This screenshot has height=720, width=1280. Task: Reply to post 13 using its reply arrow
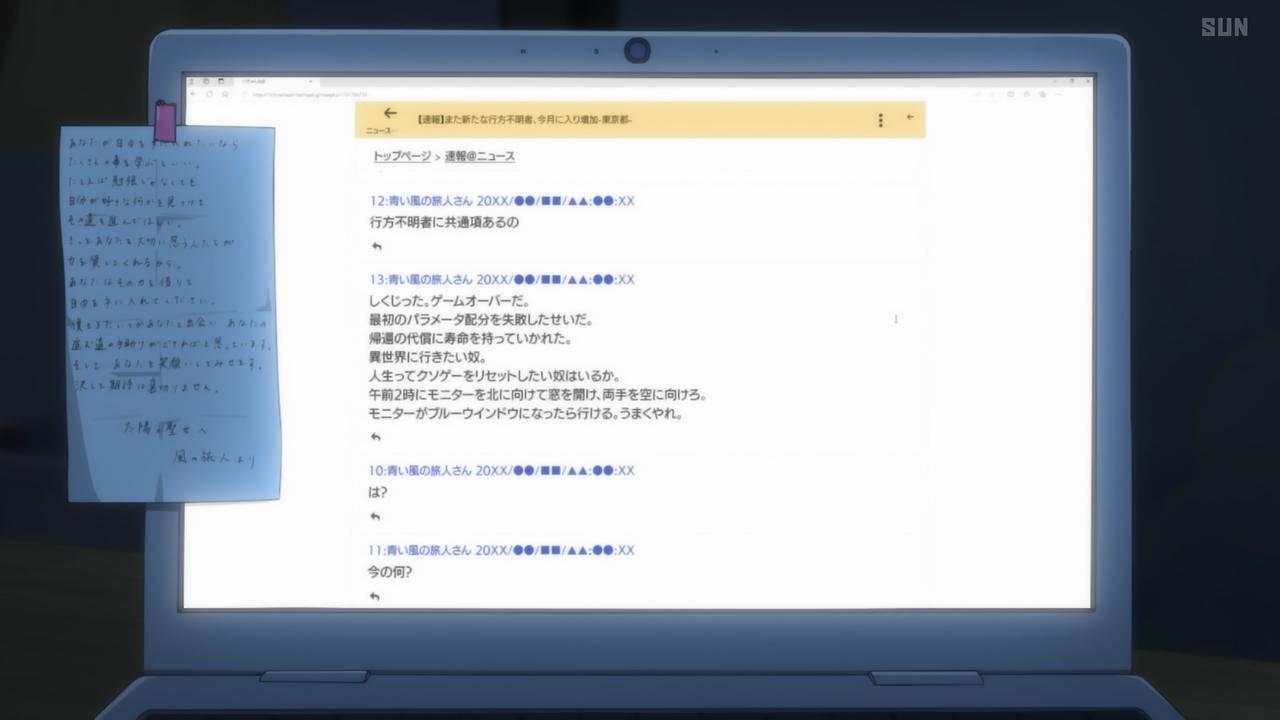376,437
